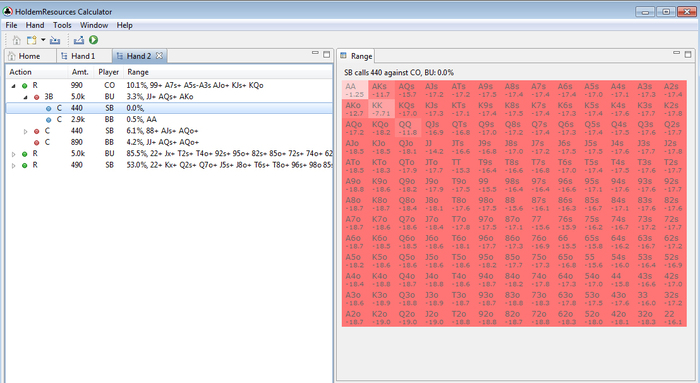The height and width of the screenshot is (383, 700).
Task: Expand the SB raise 490 53.0% node
Action: [14, 166]
